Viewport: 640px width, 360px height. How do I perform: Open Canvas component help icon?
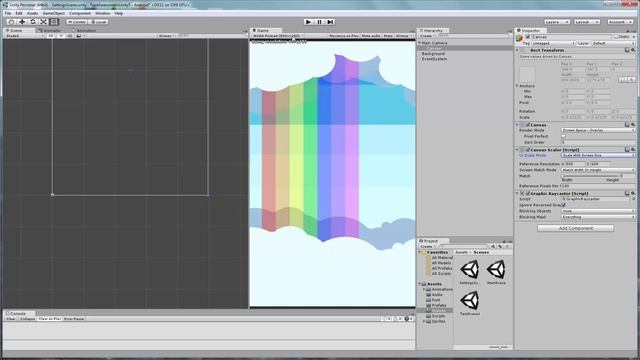(x=627, y=124)
